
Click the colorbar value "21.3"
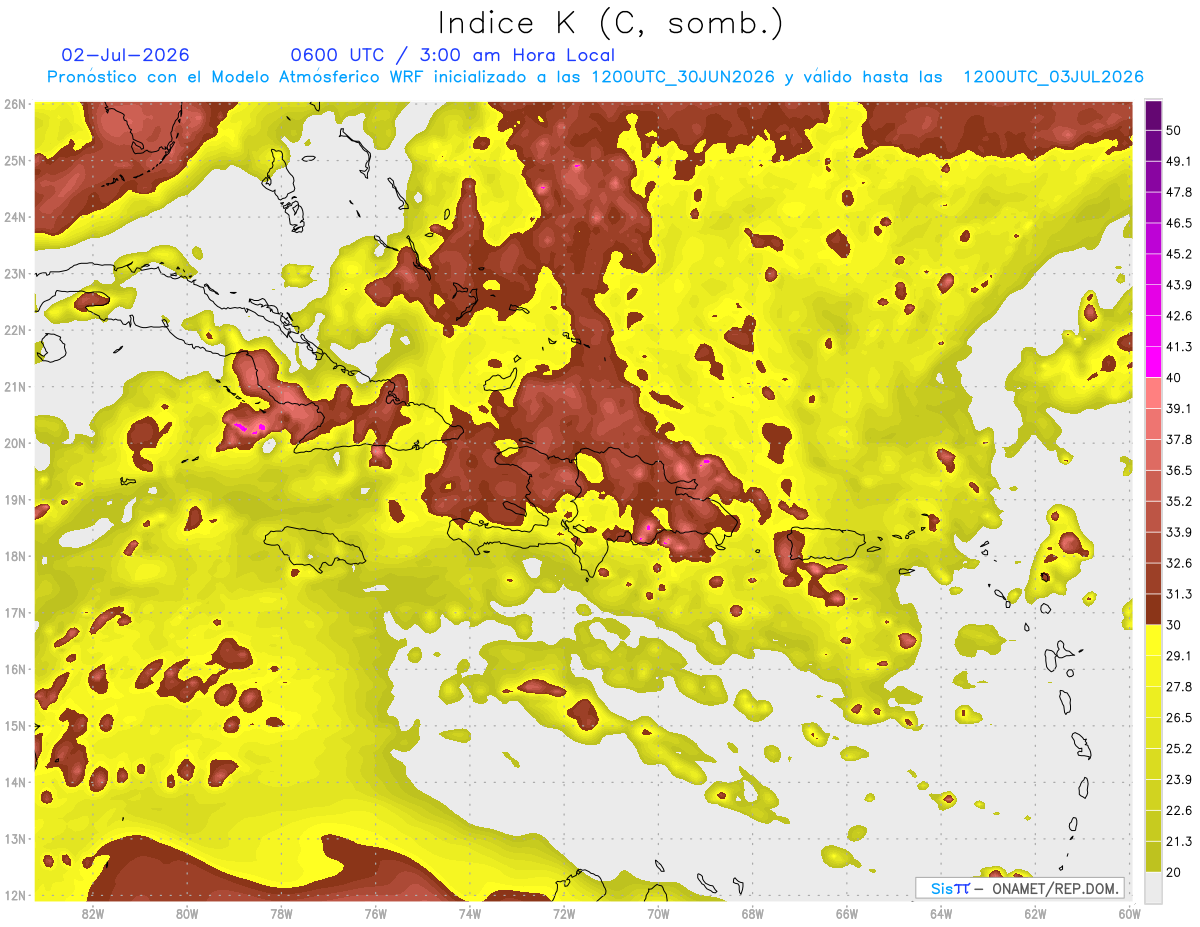pos(1179,841)
